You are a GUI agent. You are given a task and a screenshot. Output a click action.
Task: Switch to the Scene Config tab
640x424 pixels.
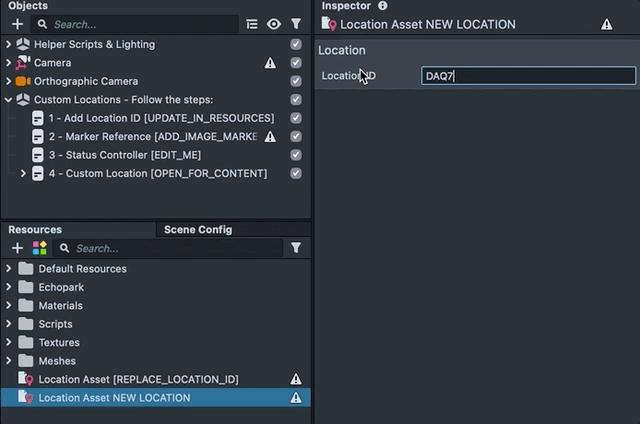pyautogui.click(x=197, y=229)
